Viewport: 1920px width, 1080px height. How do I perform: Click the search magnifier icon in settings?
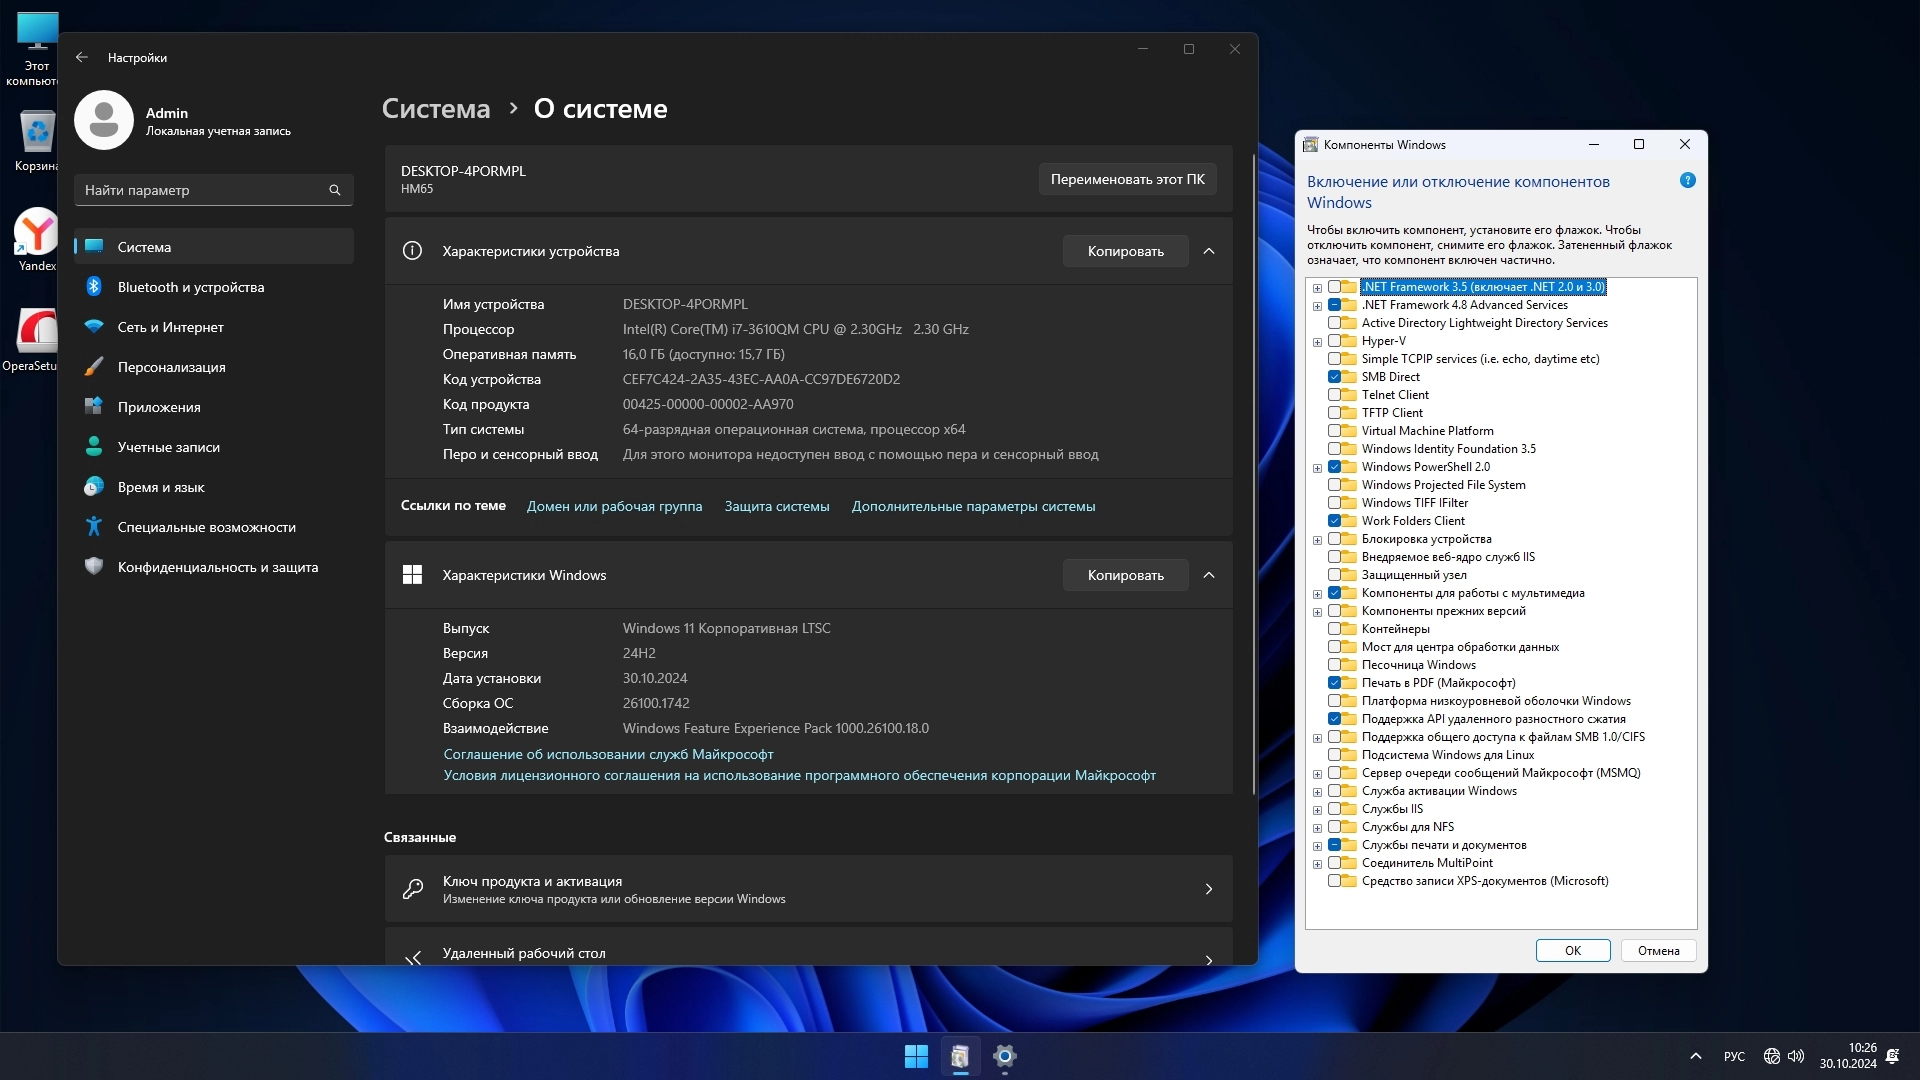click(335, 190)
